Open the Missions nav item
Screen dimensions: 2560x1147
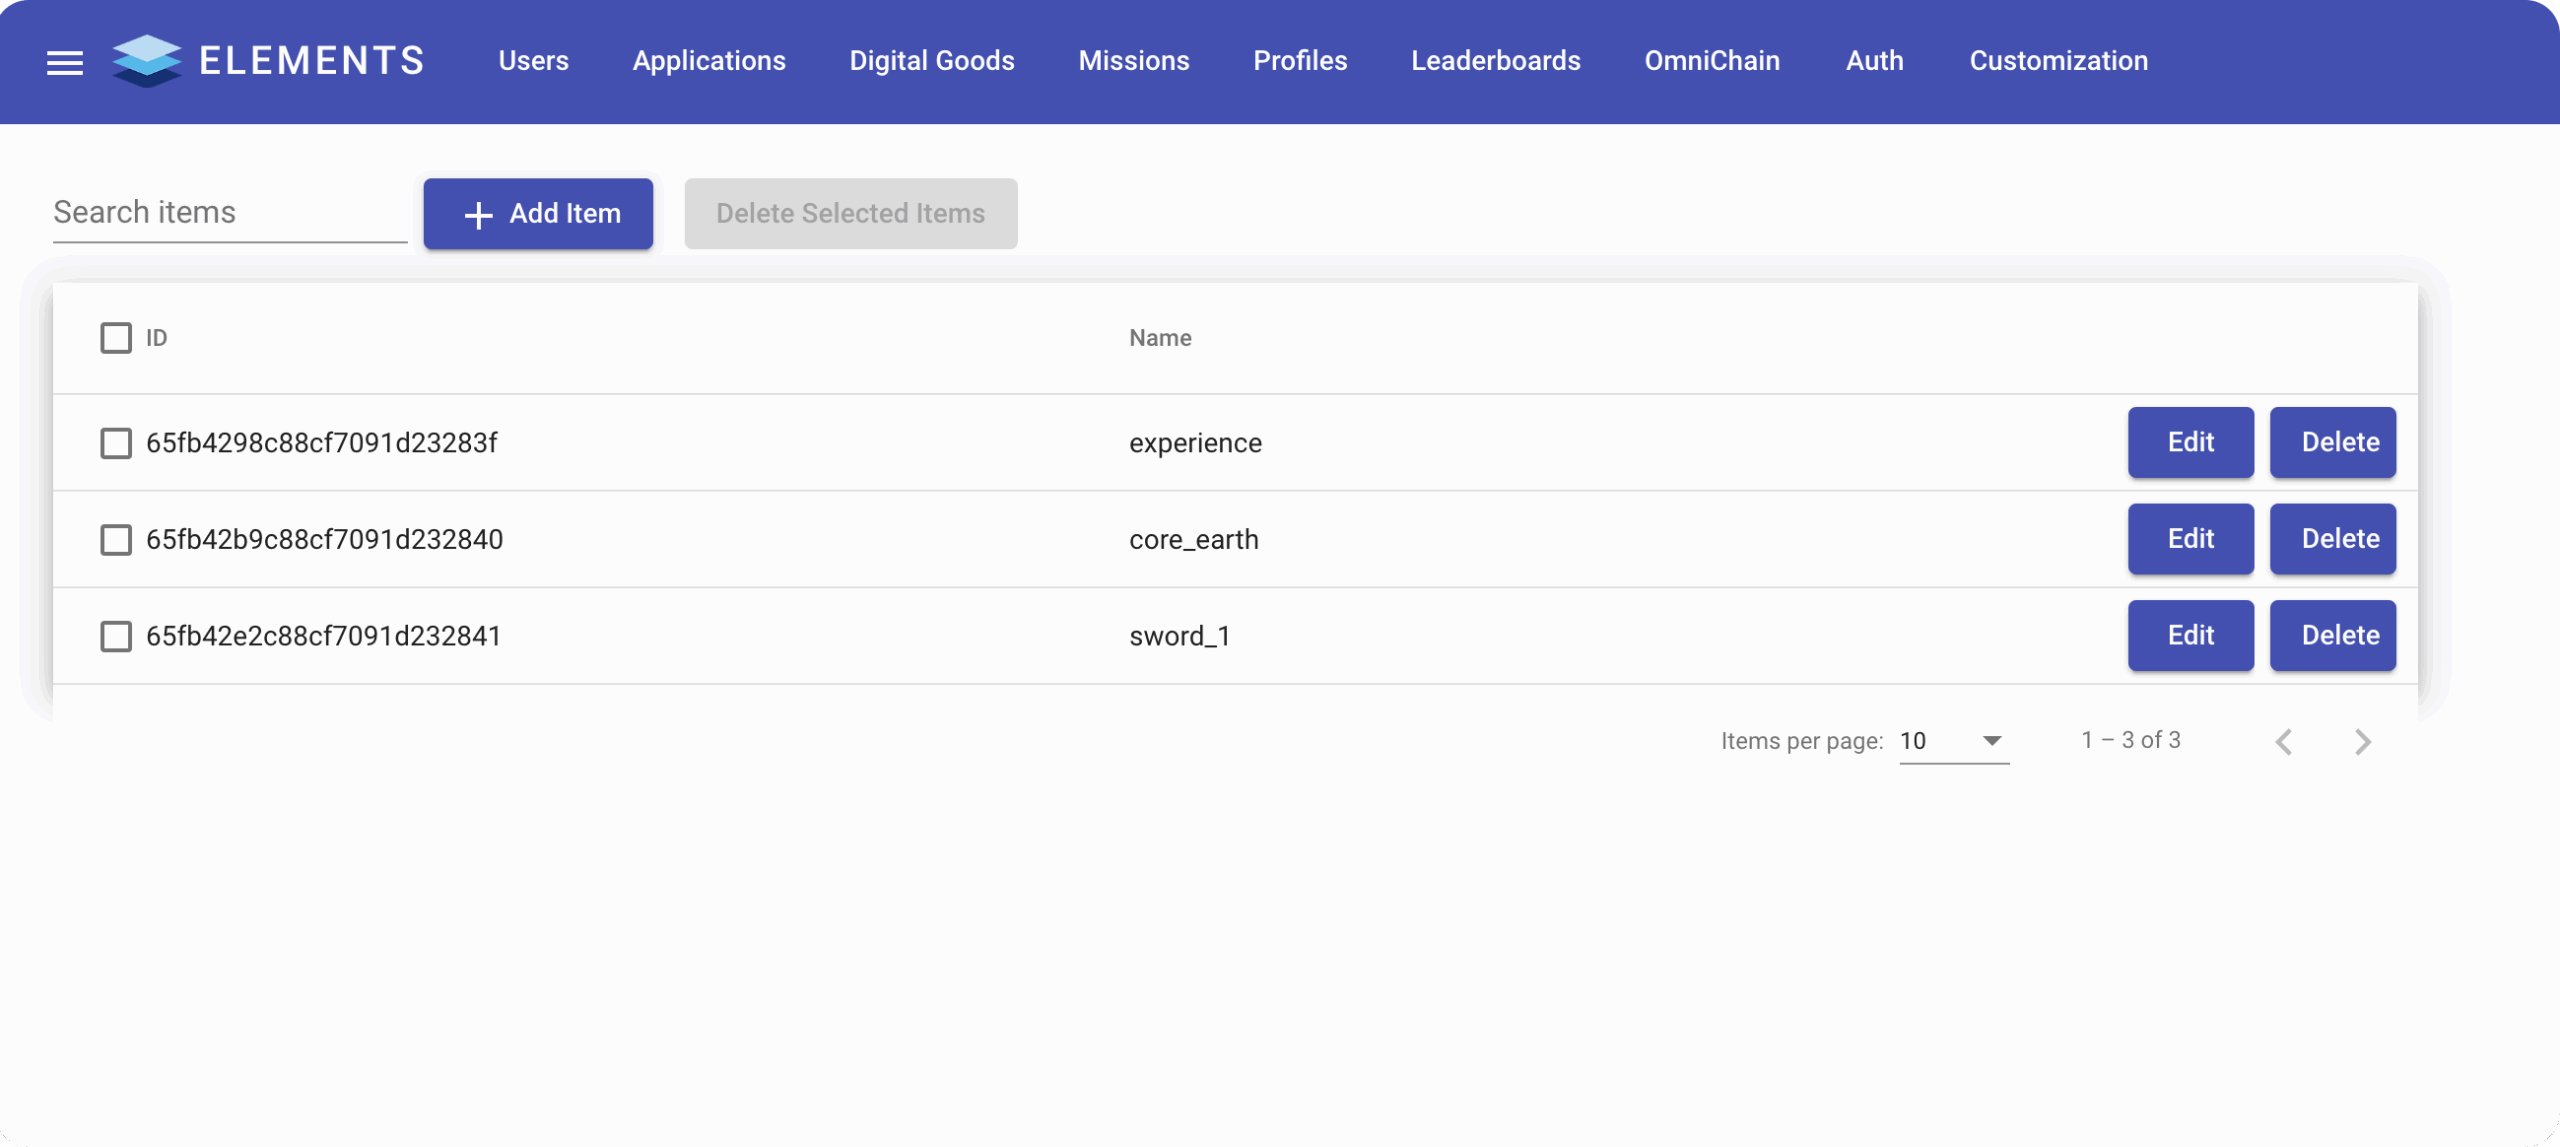[x=1133, y=61]
